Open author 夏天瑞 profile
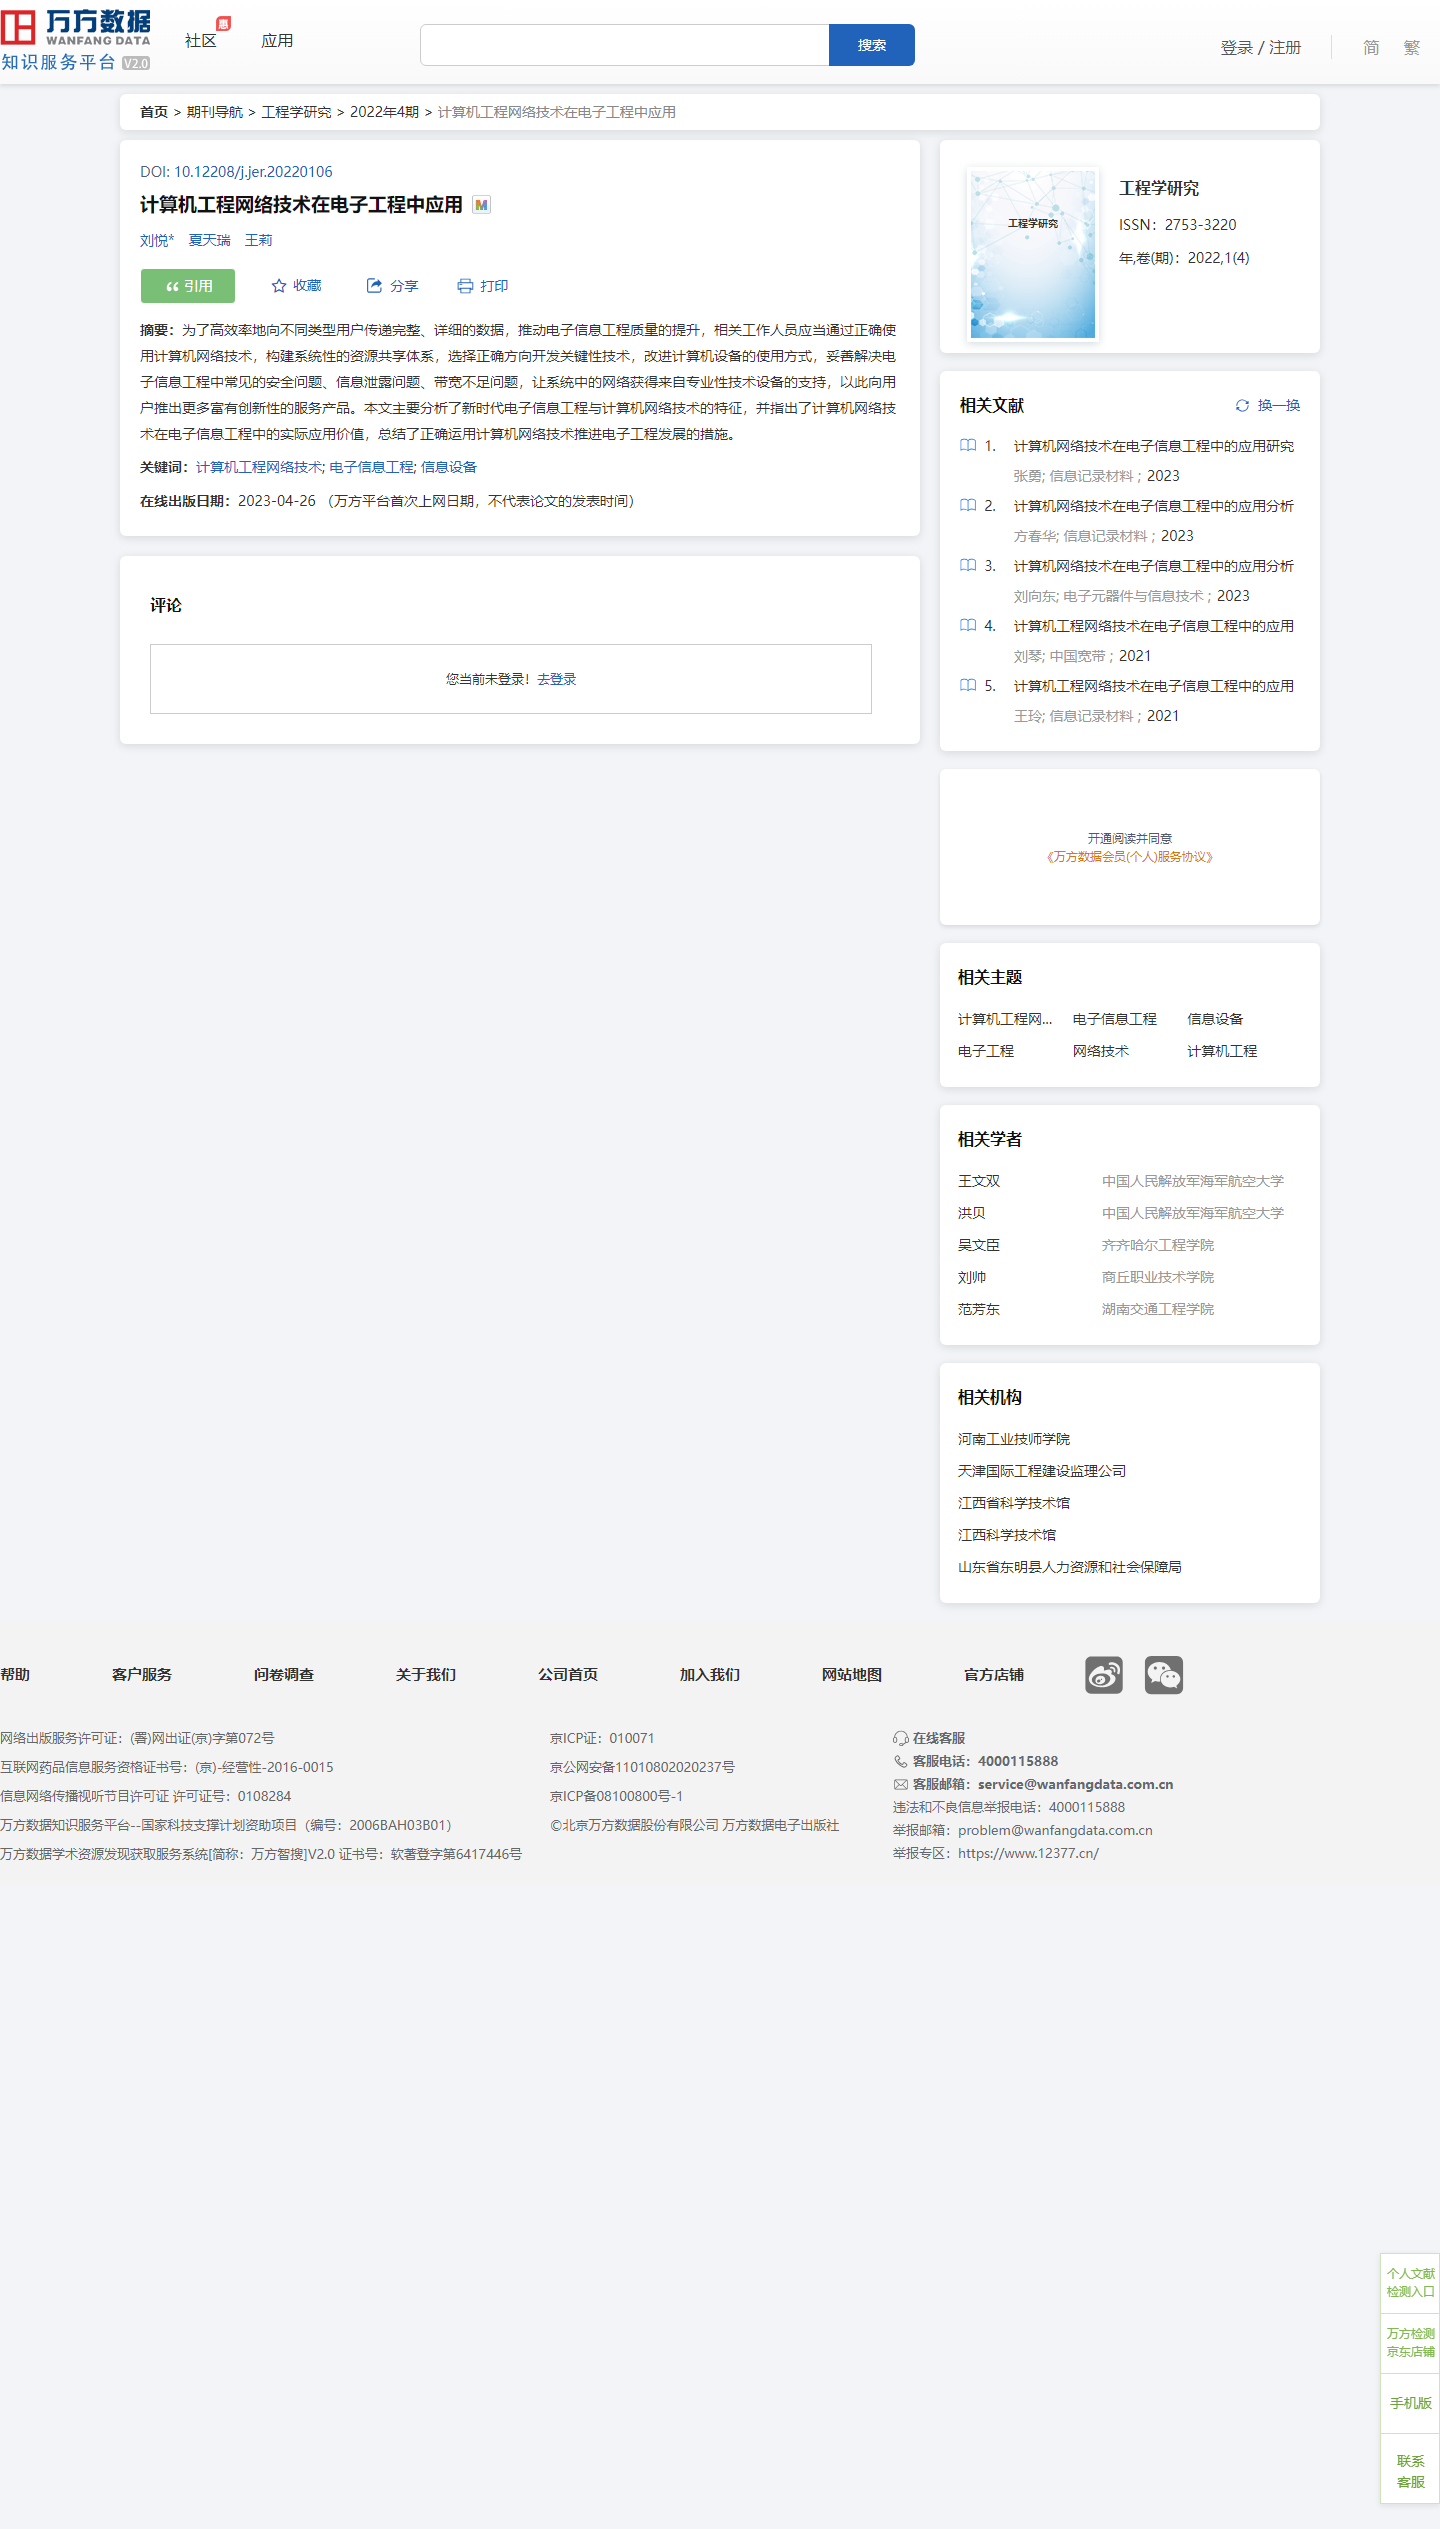Image resolution: width=1440 pixels, height=2529 pixels. click(x=209, y=240)
